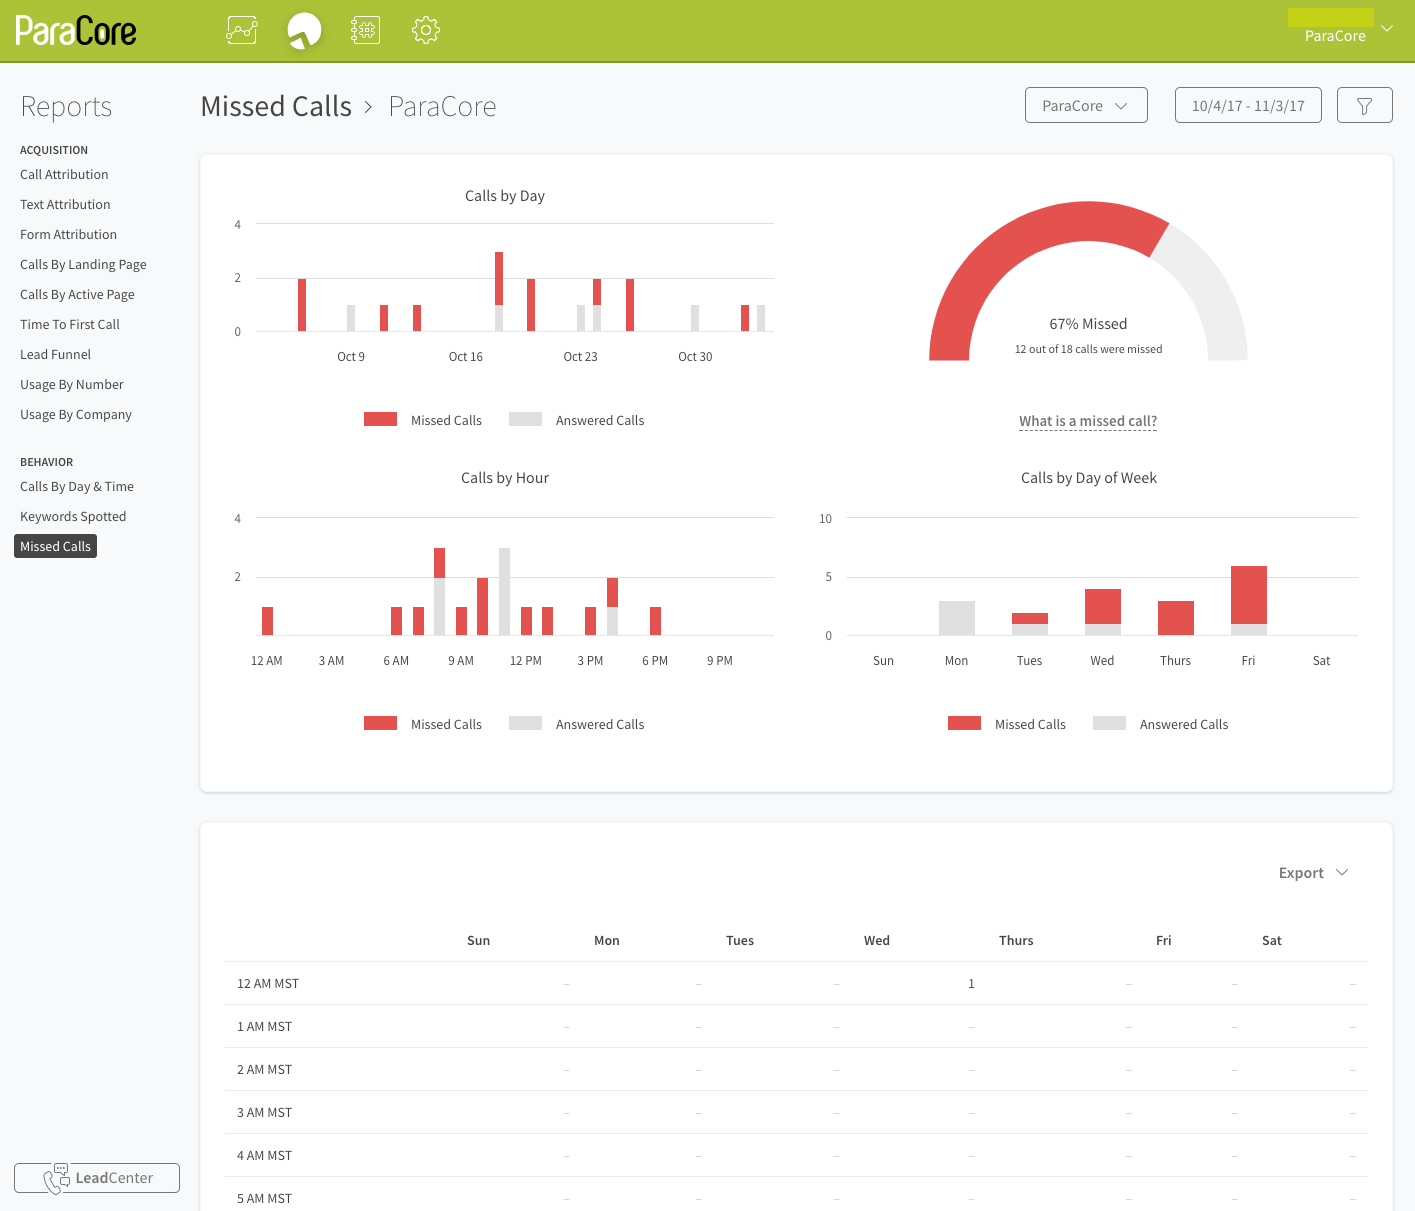Open Keywords Spotted report
1415x1211 pixels.
point(73,516)
